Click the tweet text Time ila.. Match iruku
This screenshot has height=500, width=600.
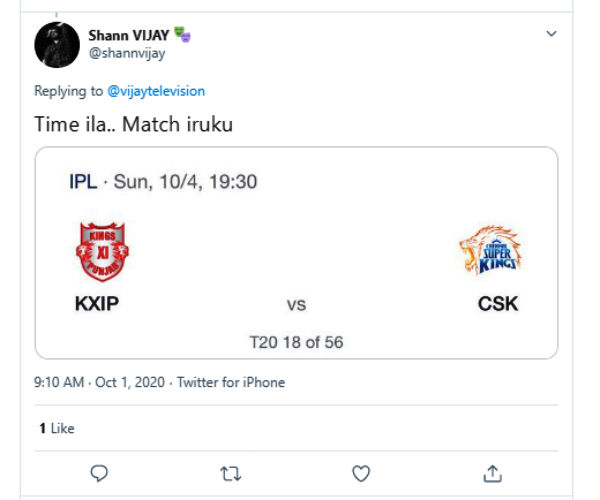coord(135,125)
